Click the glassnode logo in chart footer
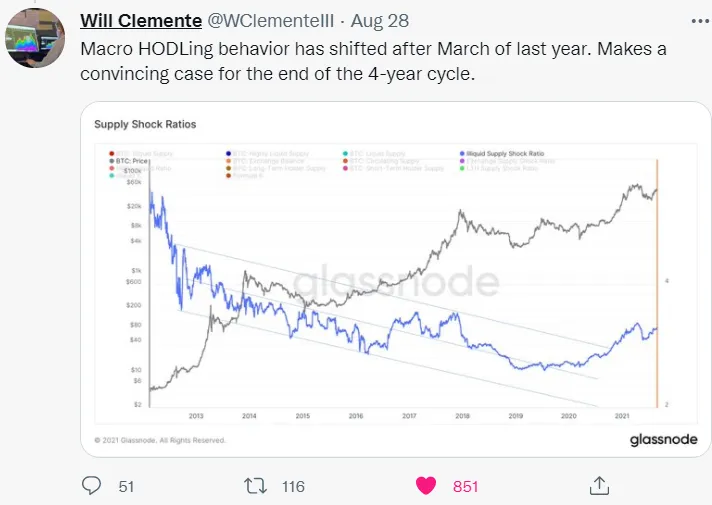 pos(663,439)
